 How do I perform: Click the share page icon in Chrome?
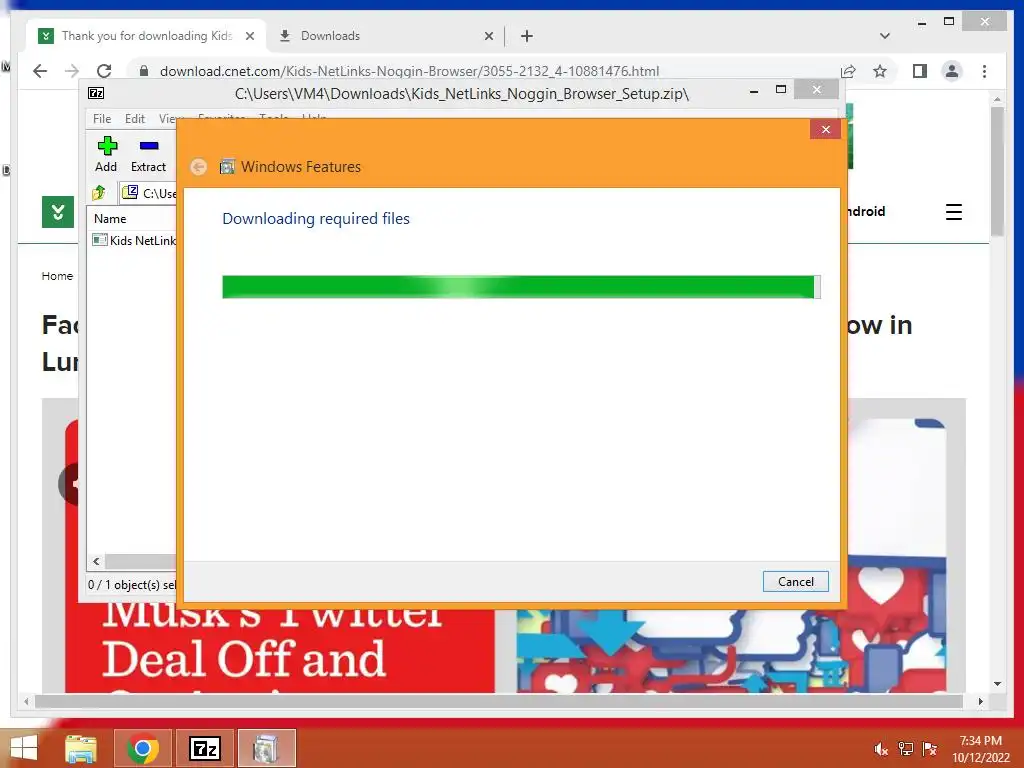point(848,71)
